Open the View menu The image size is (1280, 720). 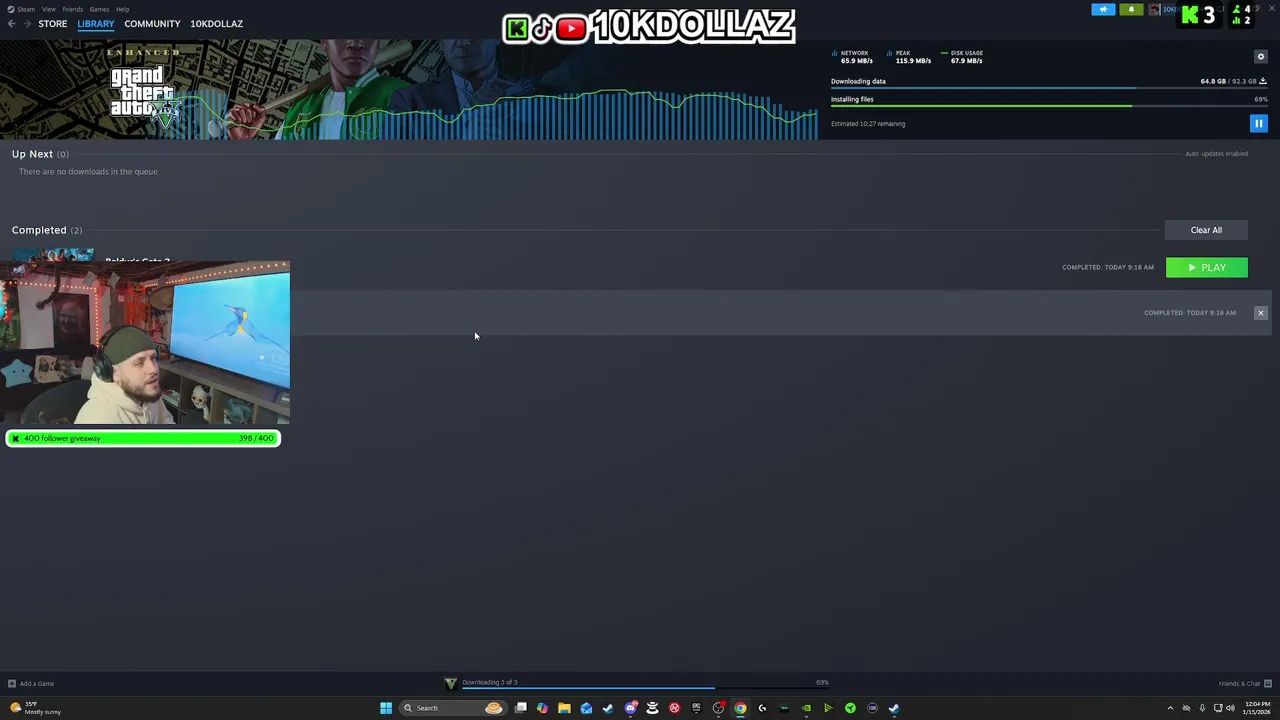pos(48,9)
